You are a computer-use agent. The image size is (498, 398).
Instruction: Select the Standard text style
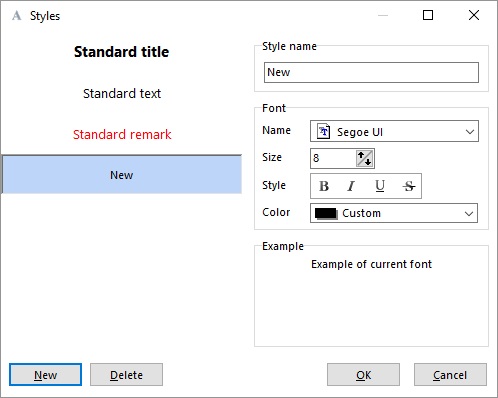(121, 94)
